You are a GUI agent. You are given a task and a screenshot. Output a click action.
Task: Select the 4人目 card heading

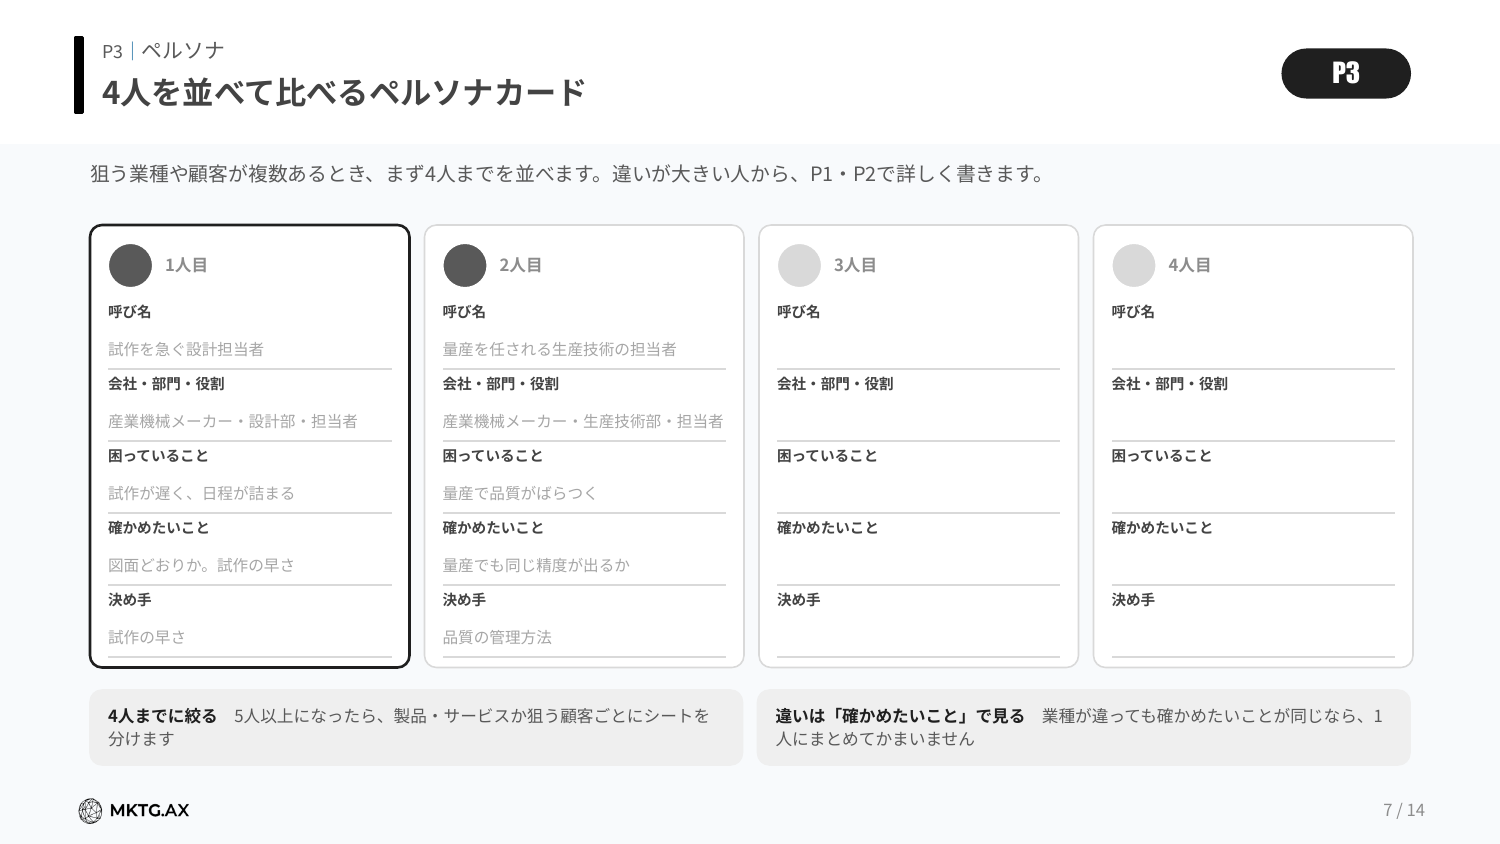tap(1189, 265)
